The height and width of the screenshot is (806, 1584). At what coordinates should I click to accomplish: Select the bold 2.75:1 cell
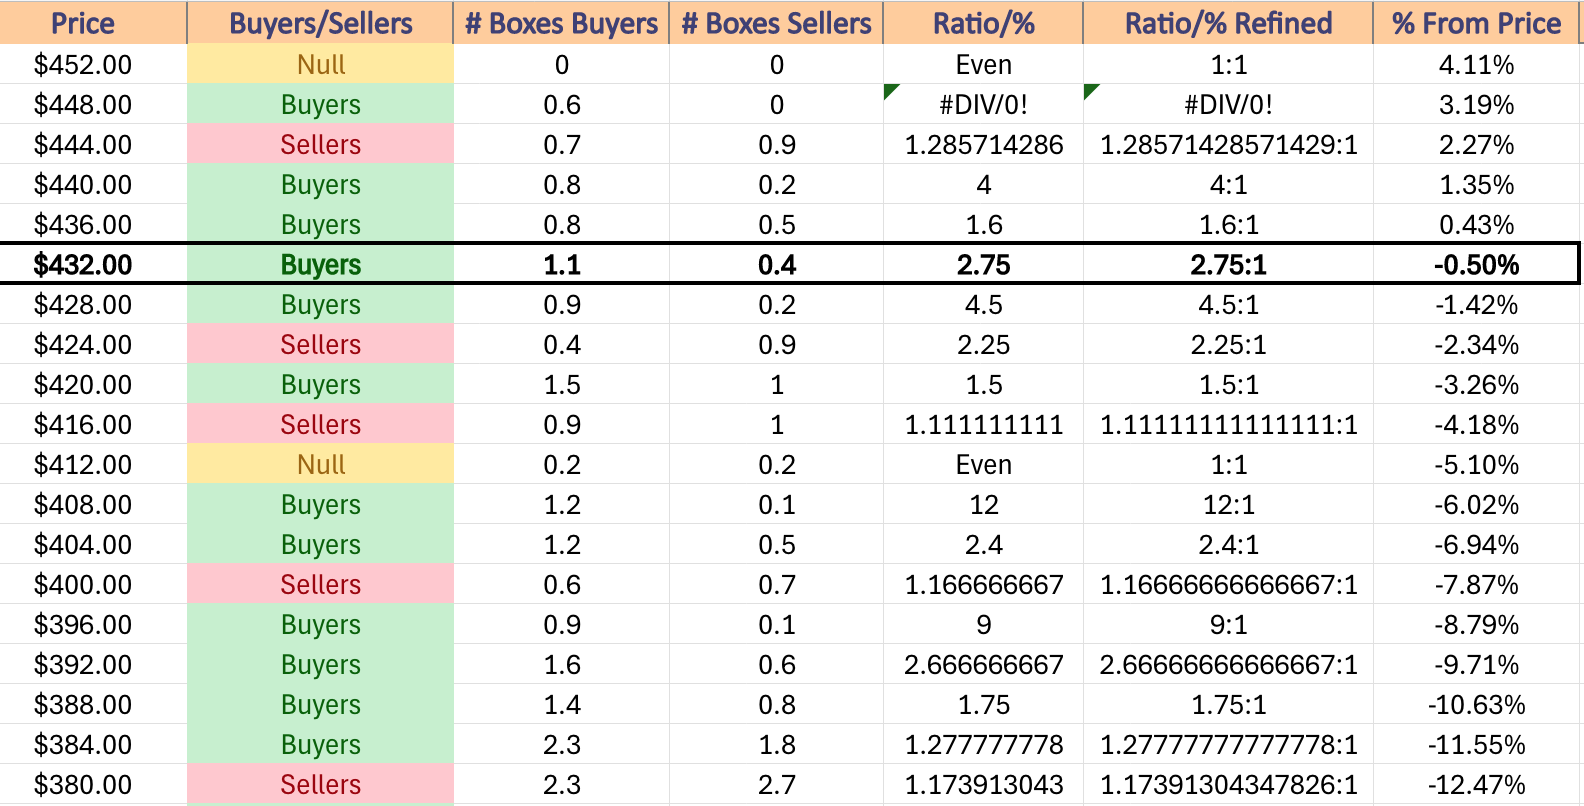1228,264
